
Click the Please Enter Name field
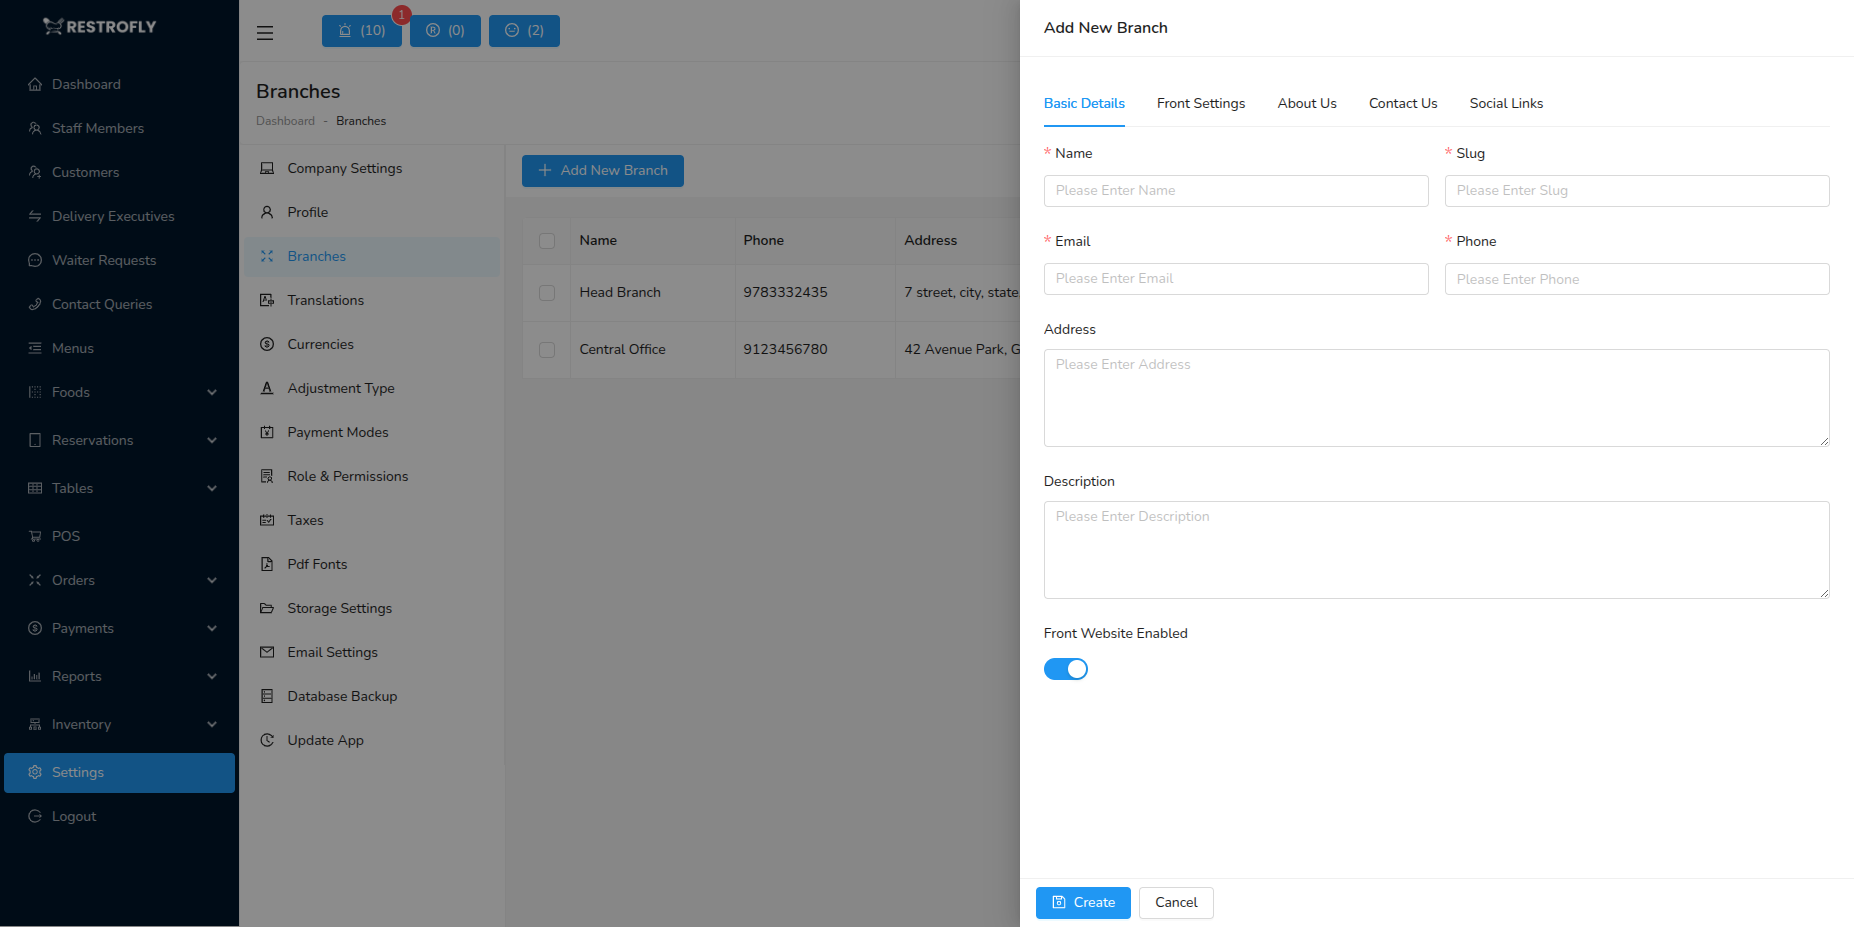pos(1235,190)
